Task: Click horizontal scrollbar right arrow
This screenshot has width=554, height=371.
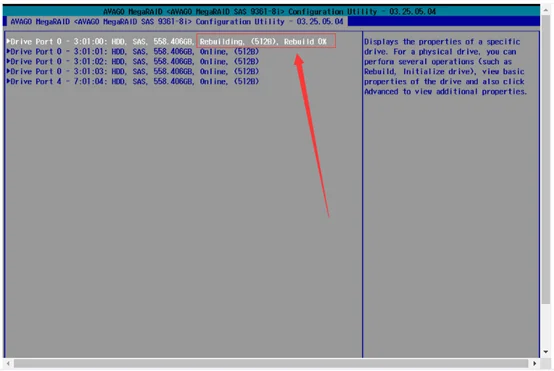Action: pos(534,363)
